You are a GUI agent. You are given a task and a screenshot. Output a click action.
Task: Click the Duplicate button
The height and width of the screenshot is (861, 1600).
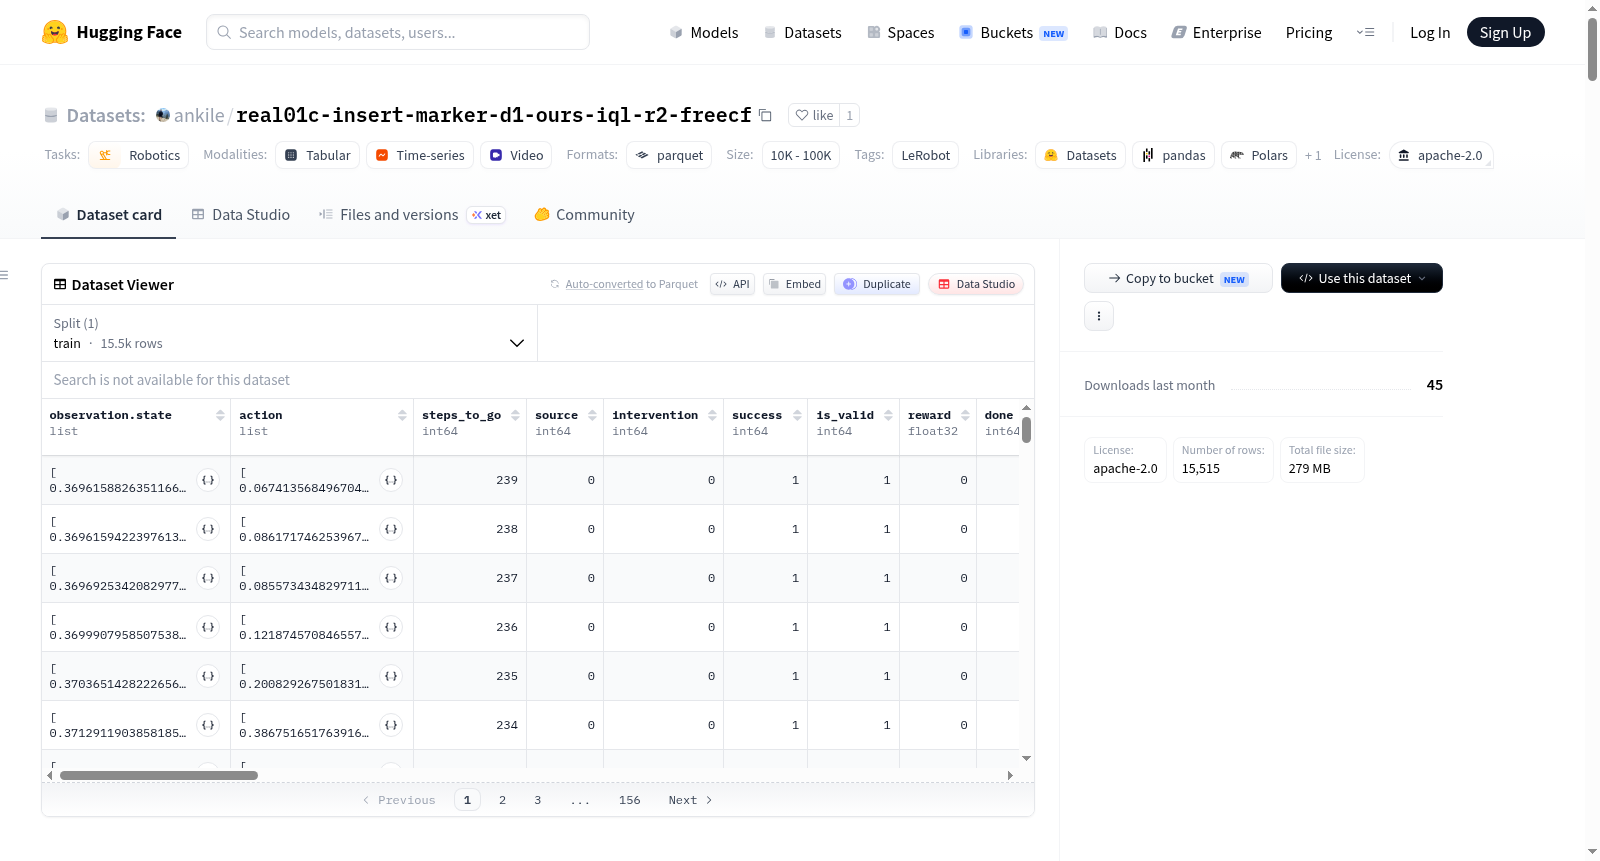click(x=877, y=284)
